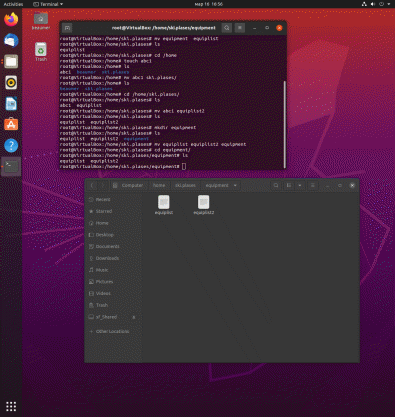Open Music in the Files sidebar
Image resolution: width=395 pixels, height=417 pixels.
point(113,270)
